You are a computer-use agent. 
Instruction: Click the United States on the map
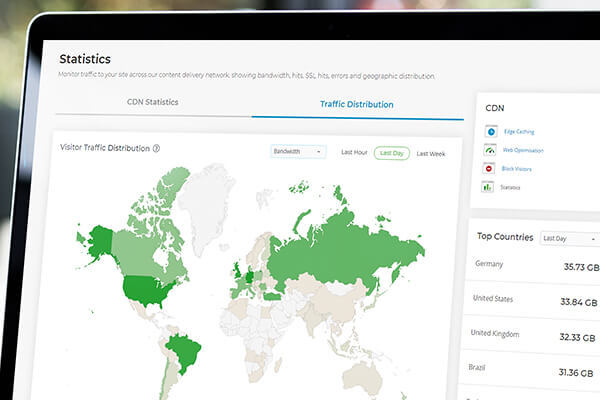pyautogui.click(x=143, y=289)
